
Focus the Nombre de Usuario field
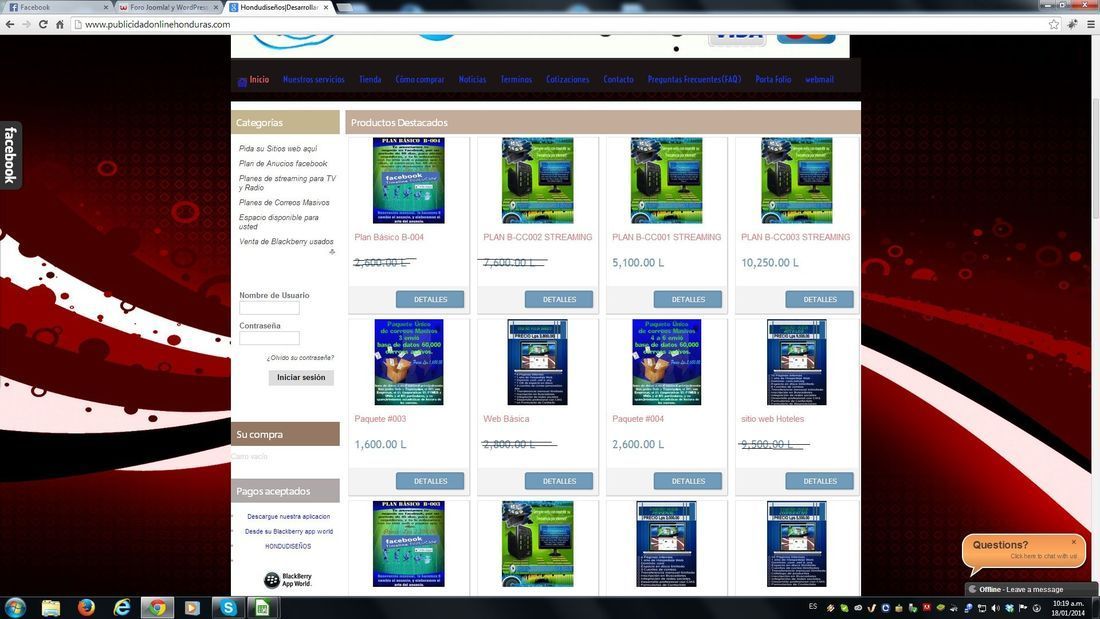pyautogui.click(x=269, y=308)
